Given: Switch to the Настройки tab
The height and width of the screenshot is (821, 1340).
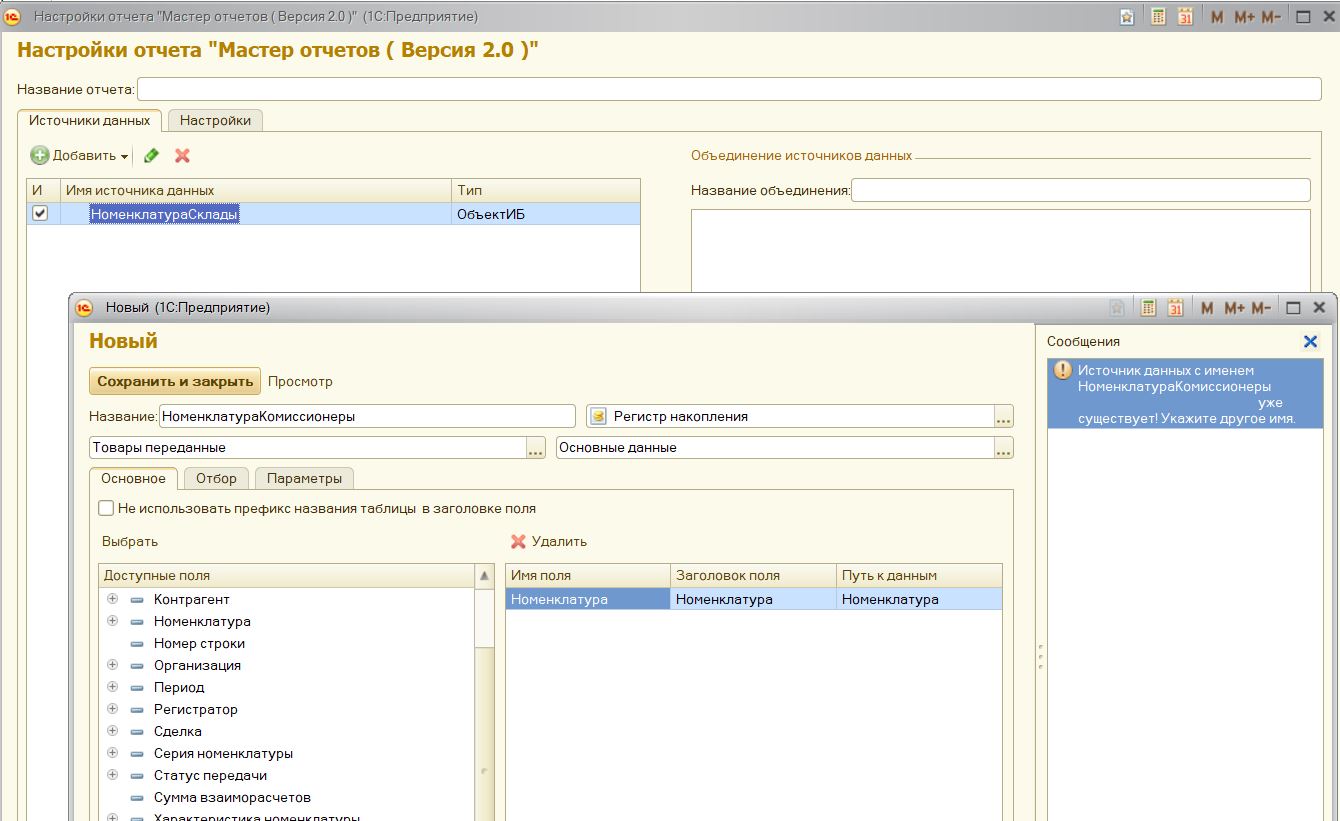Looking at the screenshot, I should tap(215, 120).
